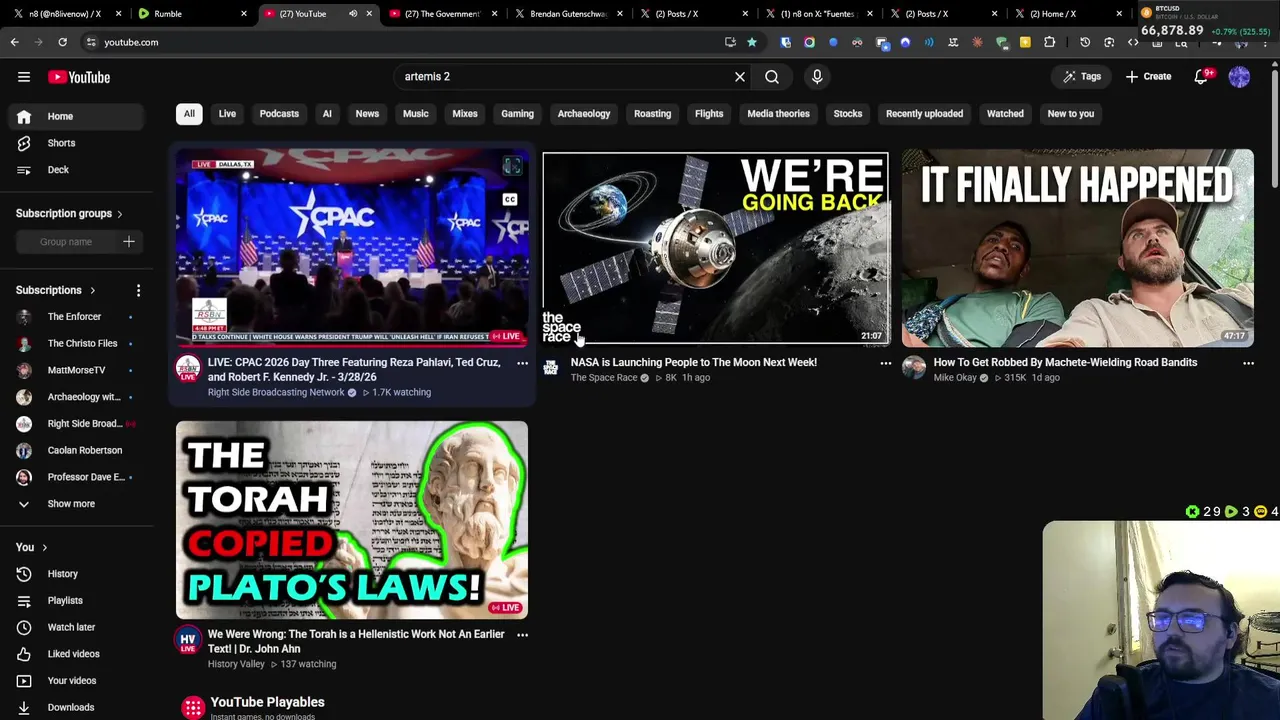Open the notifications bell
Screen dimensions: 1280x720
(1202, 77)
